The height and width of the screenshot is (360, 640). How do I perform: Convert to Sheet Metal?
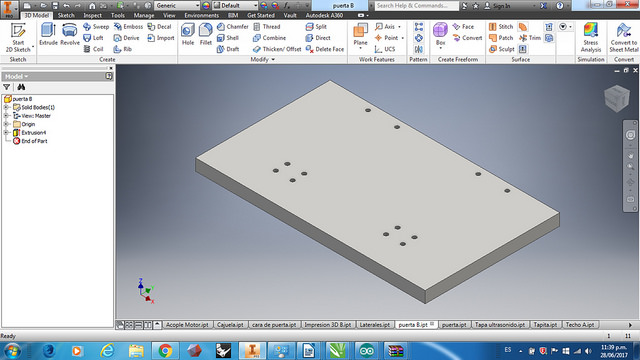pyautogui.click(x=624, y=38)
